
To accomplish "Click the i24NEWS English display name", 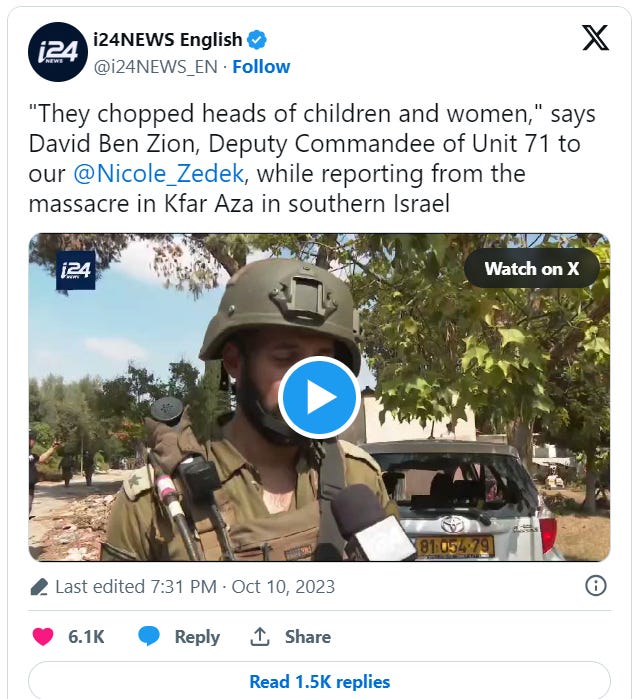I will [168, 40].
